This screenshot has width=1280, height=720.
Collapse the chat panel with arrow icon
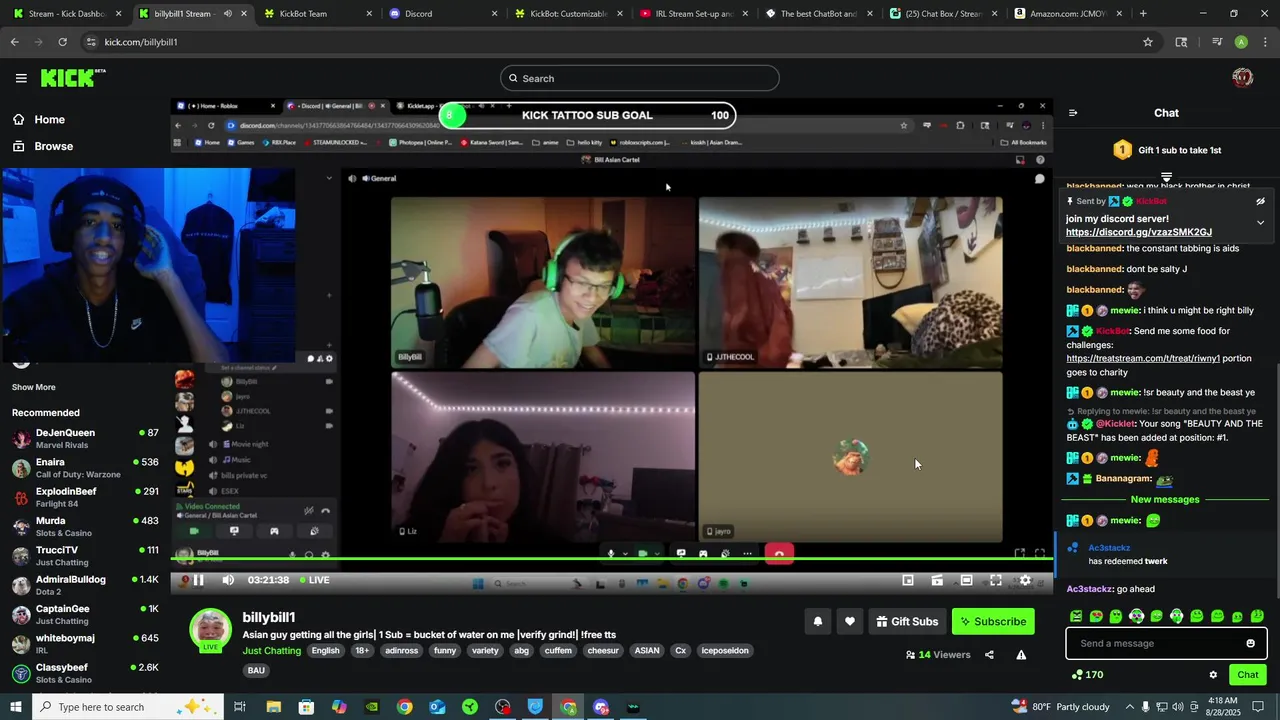pyautogui.click(x=1073, y=113)
